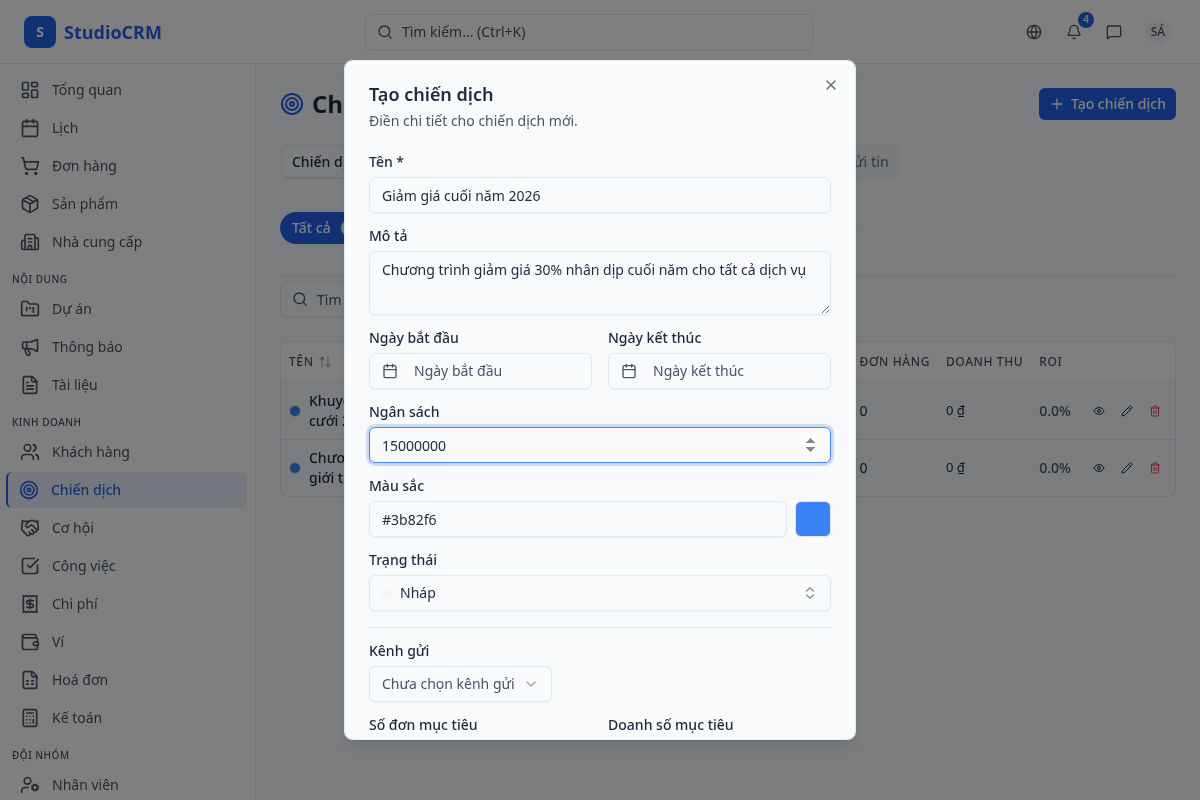Click the Ngân sách stepper arrows
Viewport: 1200px width, 800px height.
coord(810,445)
